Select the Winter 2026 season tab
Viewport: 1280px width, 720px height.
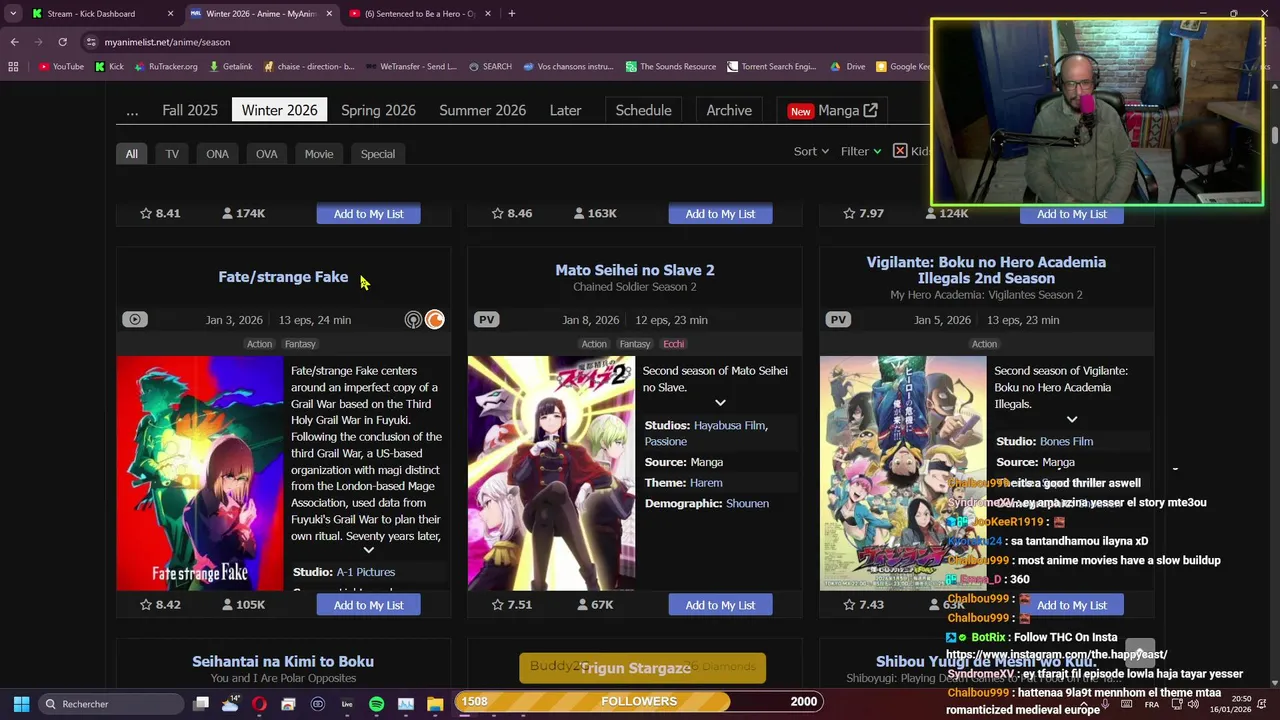(x=279, y=110)
